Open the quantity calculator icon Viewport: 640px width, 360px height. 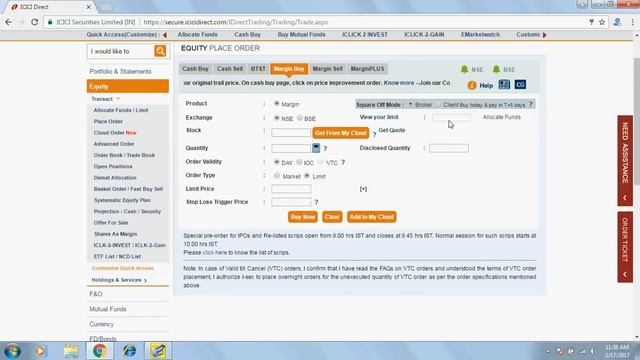[x=316, y=148]
